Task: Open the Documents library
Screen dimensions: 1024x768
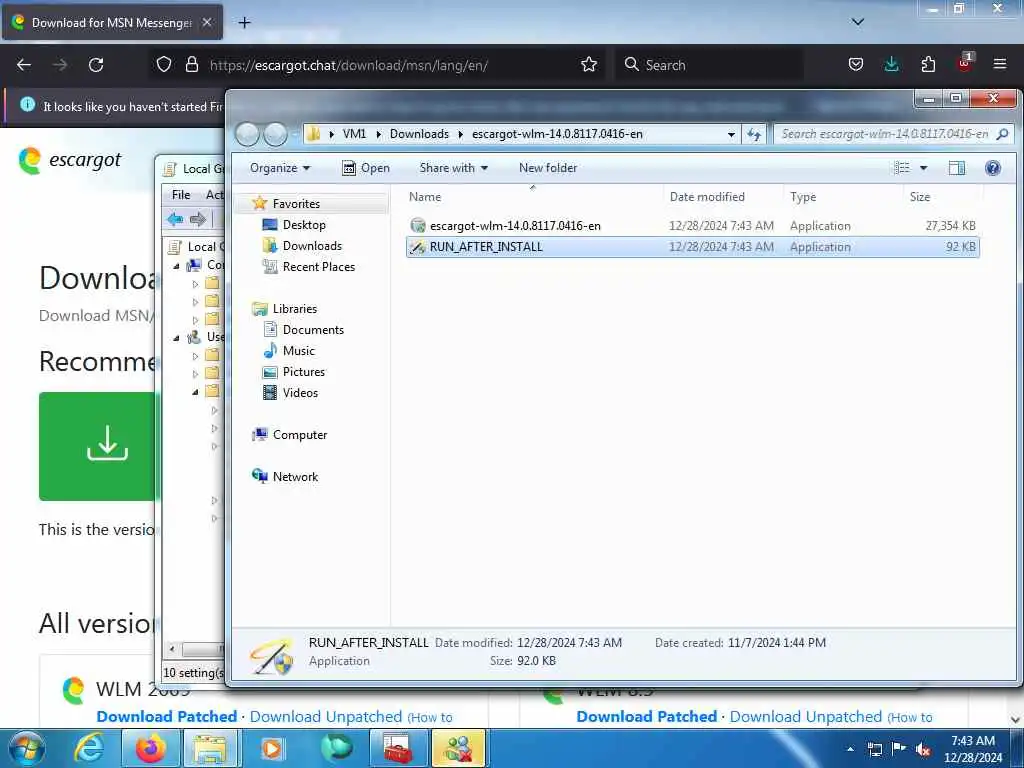Action: (x=313, y=330)
